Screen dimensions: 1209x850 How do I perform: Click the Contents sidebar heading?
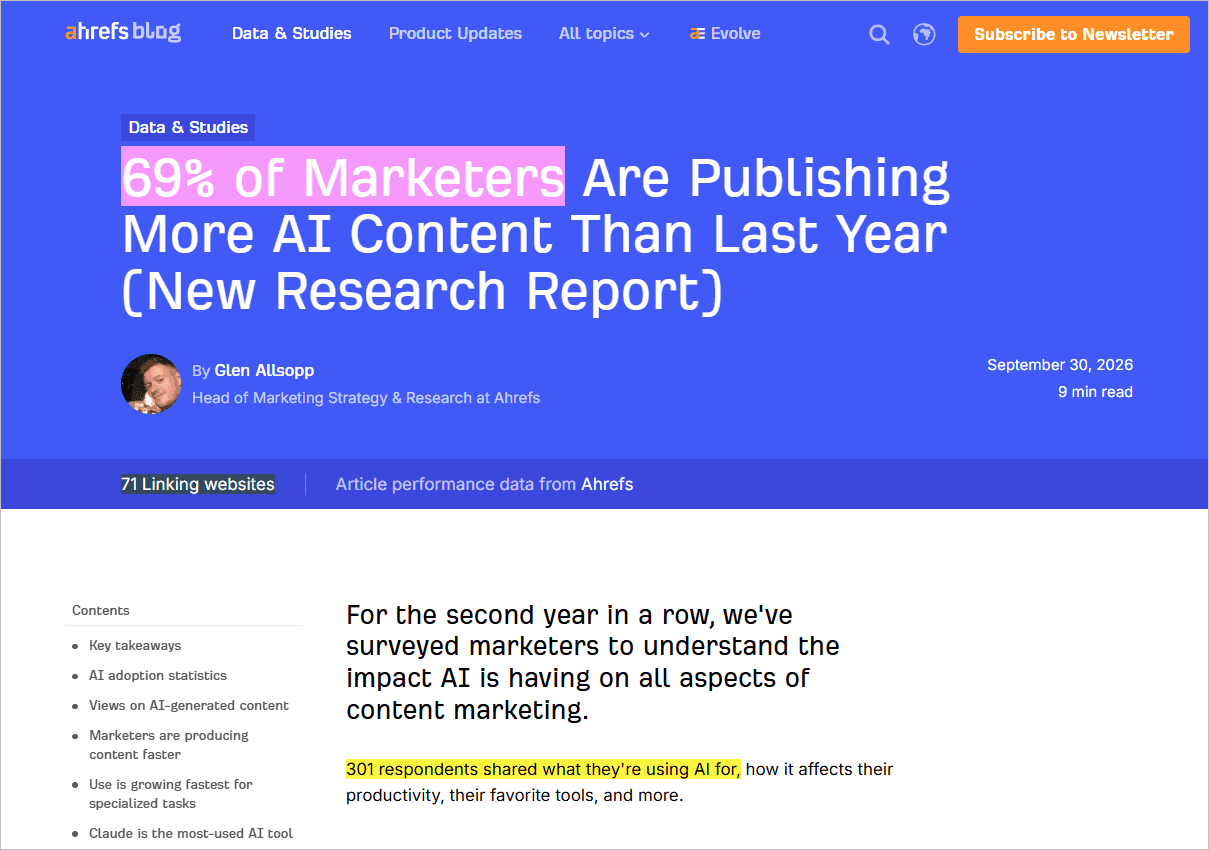pos(101,610)
